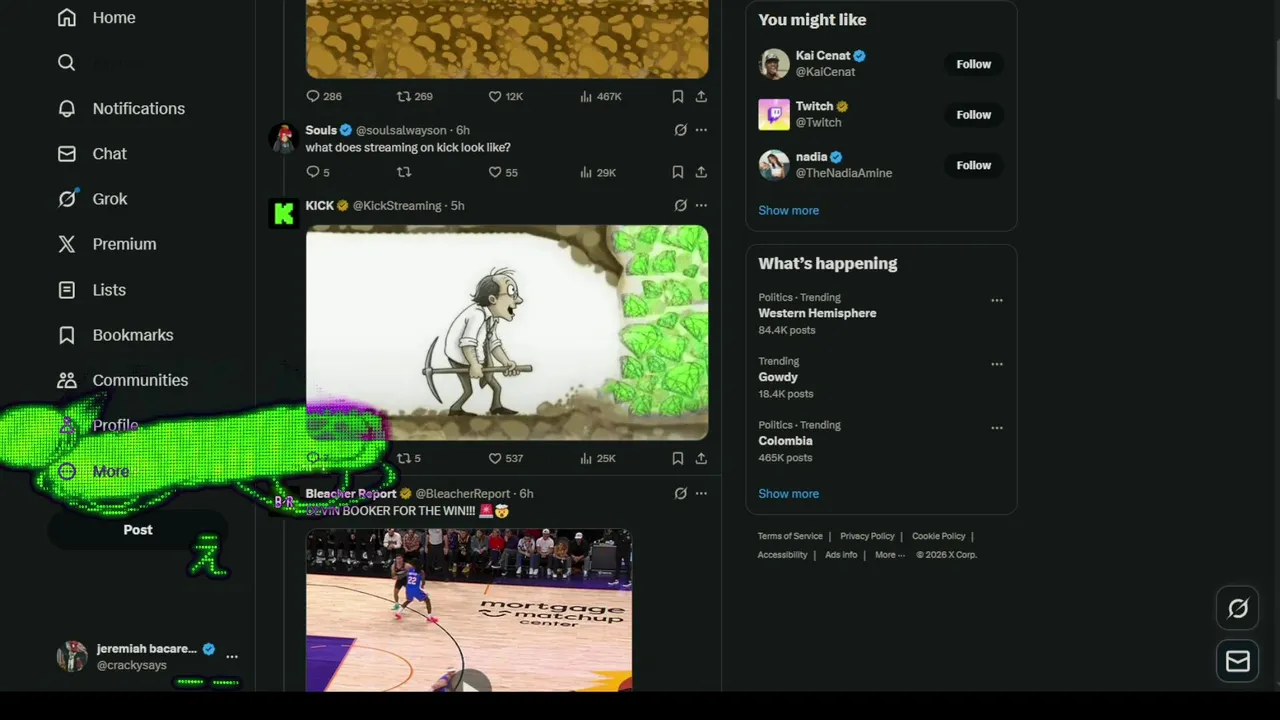Open Western Hemisphere trend options
Image resolution: width=1280 pixels, height=720 pixels.
click(x=997, y=300)
